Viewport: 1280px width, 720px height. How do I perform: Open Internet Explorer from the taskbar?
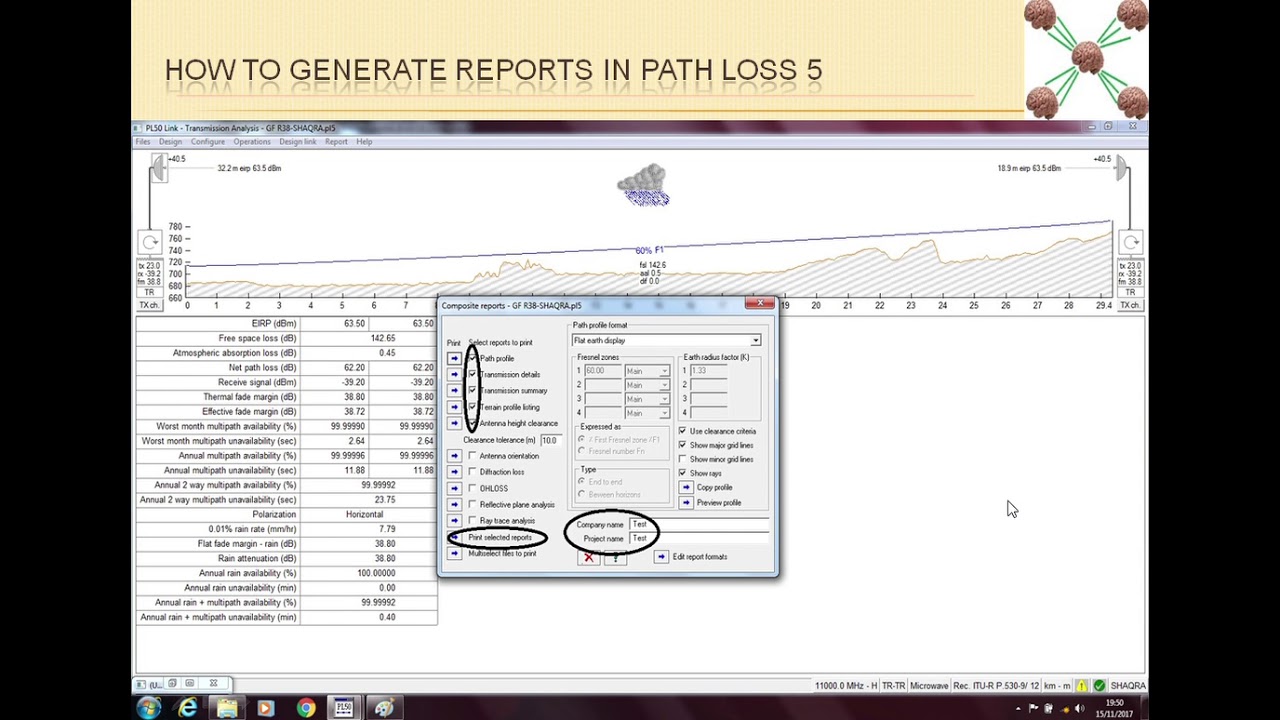click(x=187, y=708)
